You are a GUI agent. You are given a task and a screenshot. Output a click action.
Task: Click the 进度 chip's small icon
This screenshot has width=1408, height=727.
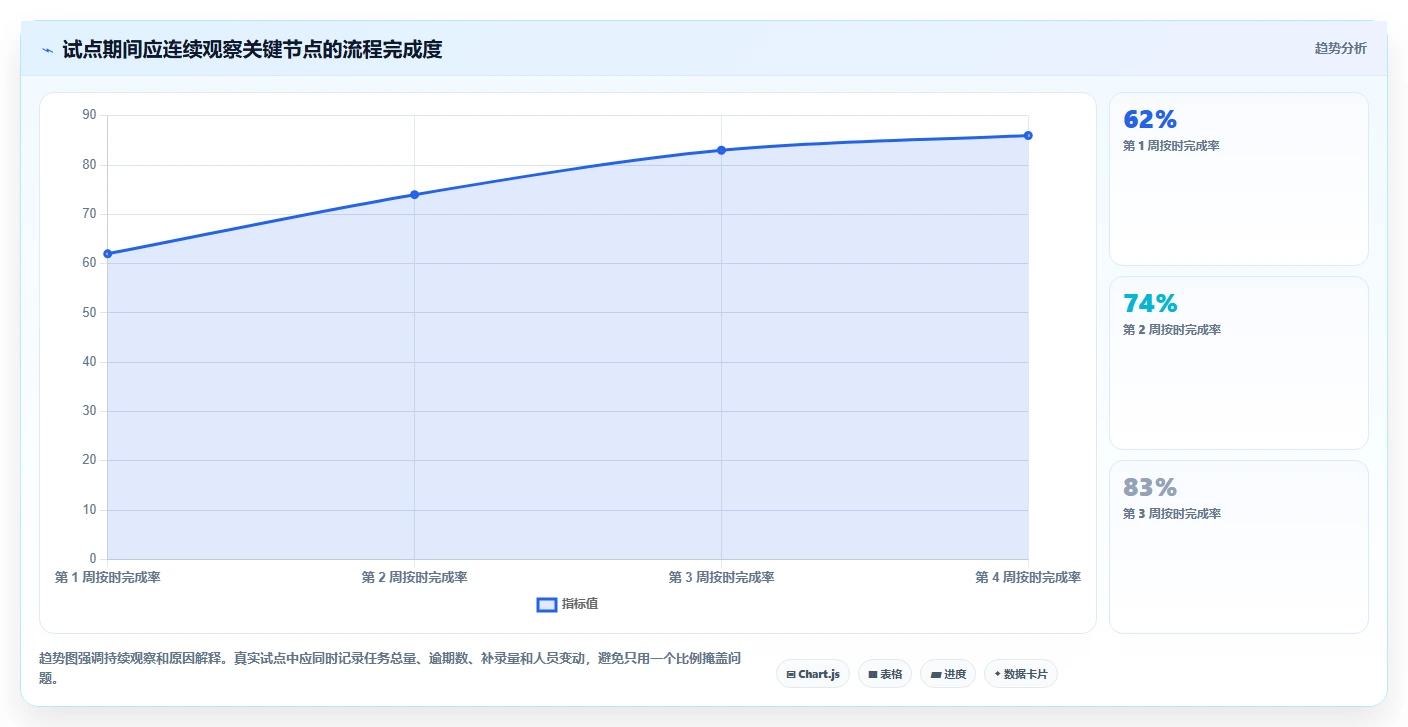[x=935, y=675]
